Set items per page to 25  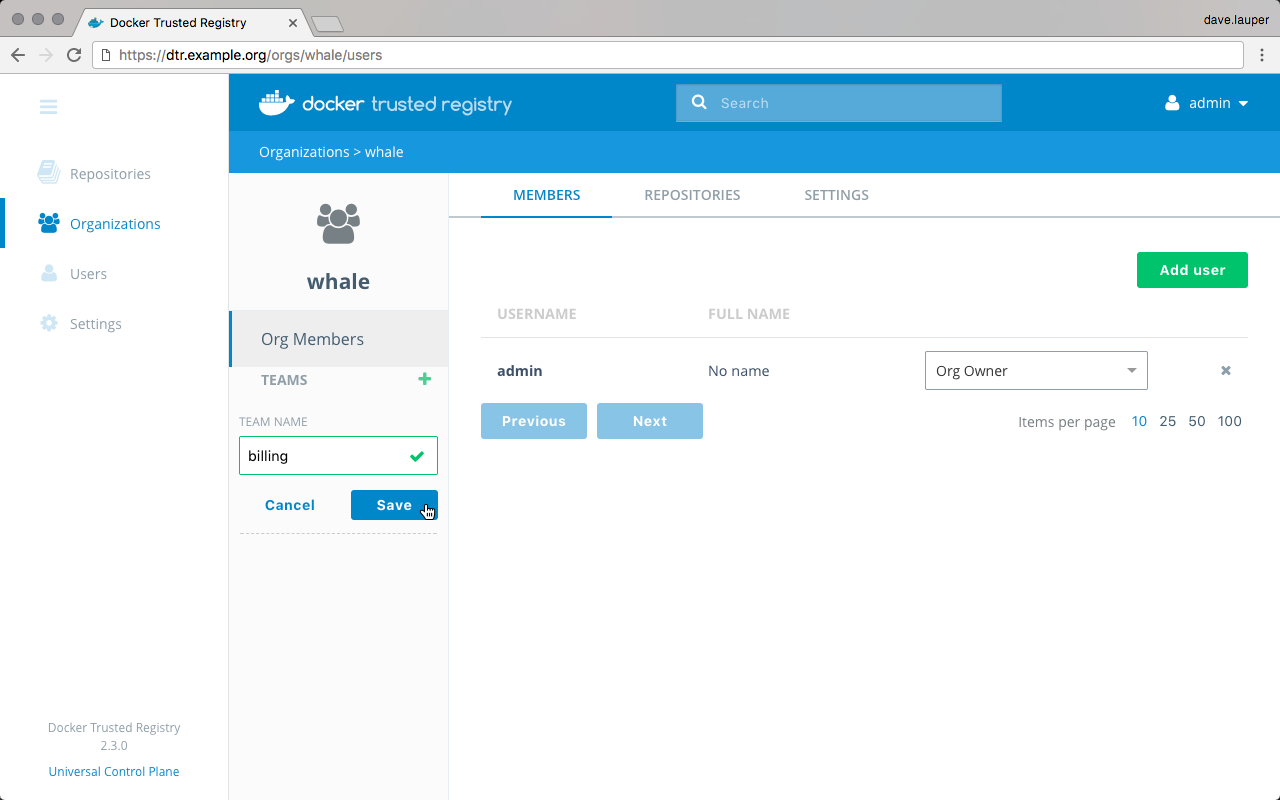pos(1167,421)
